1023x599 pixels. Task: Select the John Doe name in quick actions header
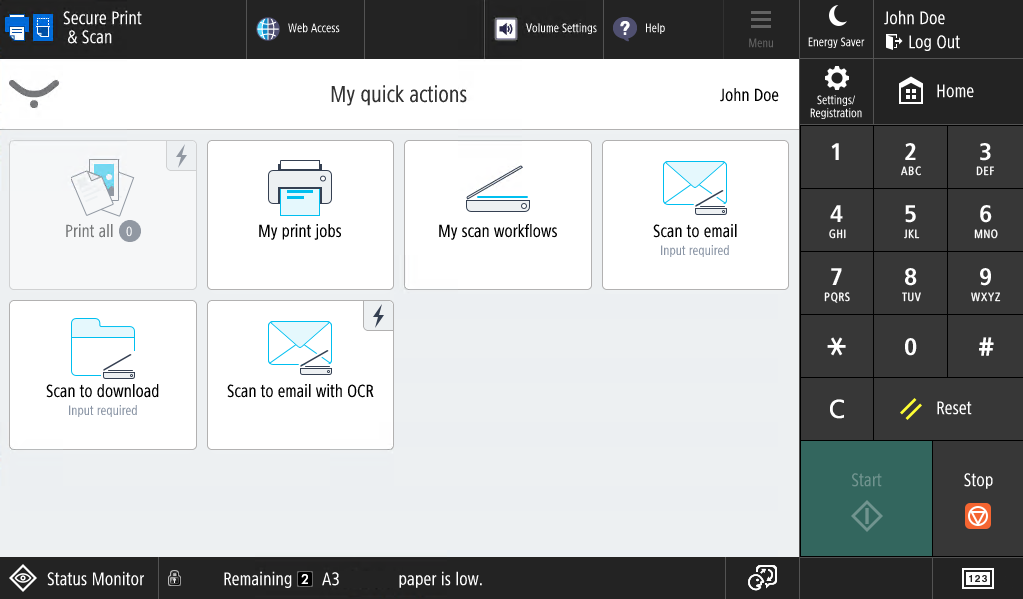click(x=749, y=95)
